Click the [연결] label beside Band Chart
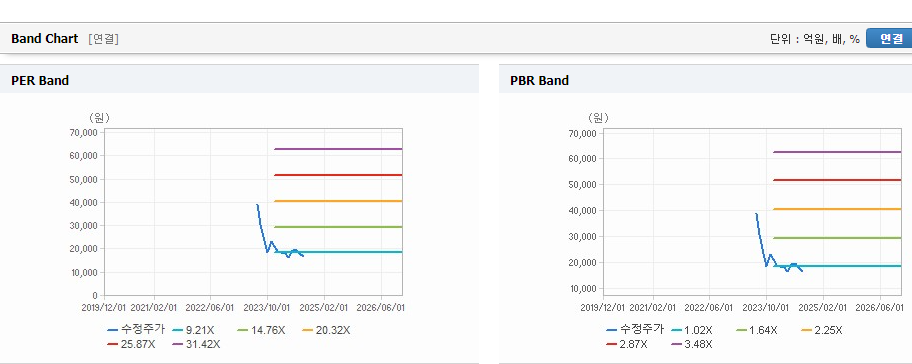Viewport: 912px width, 364px height. click(x=104, y=39)
